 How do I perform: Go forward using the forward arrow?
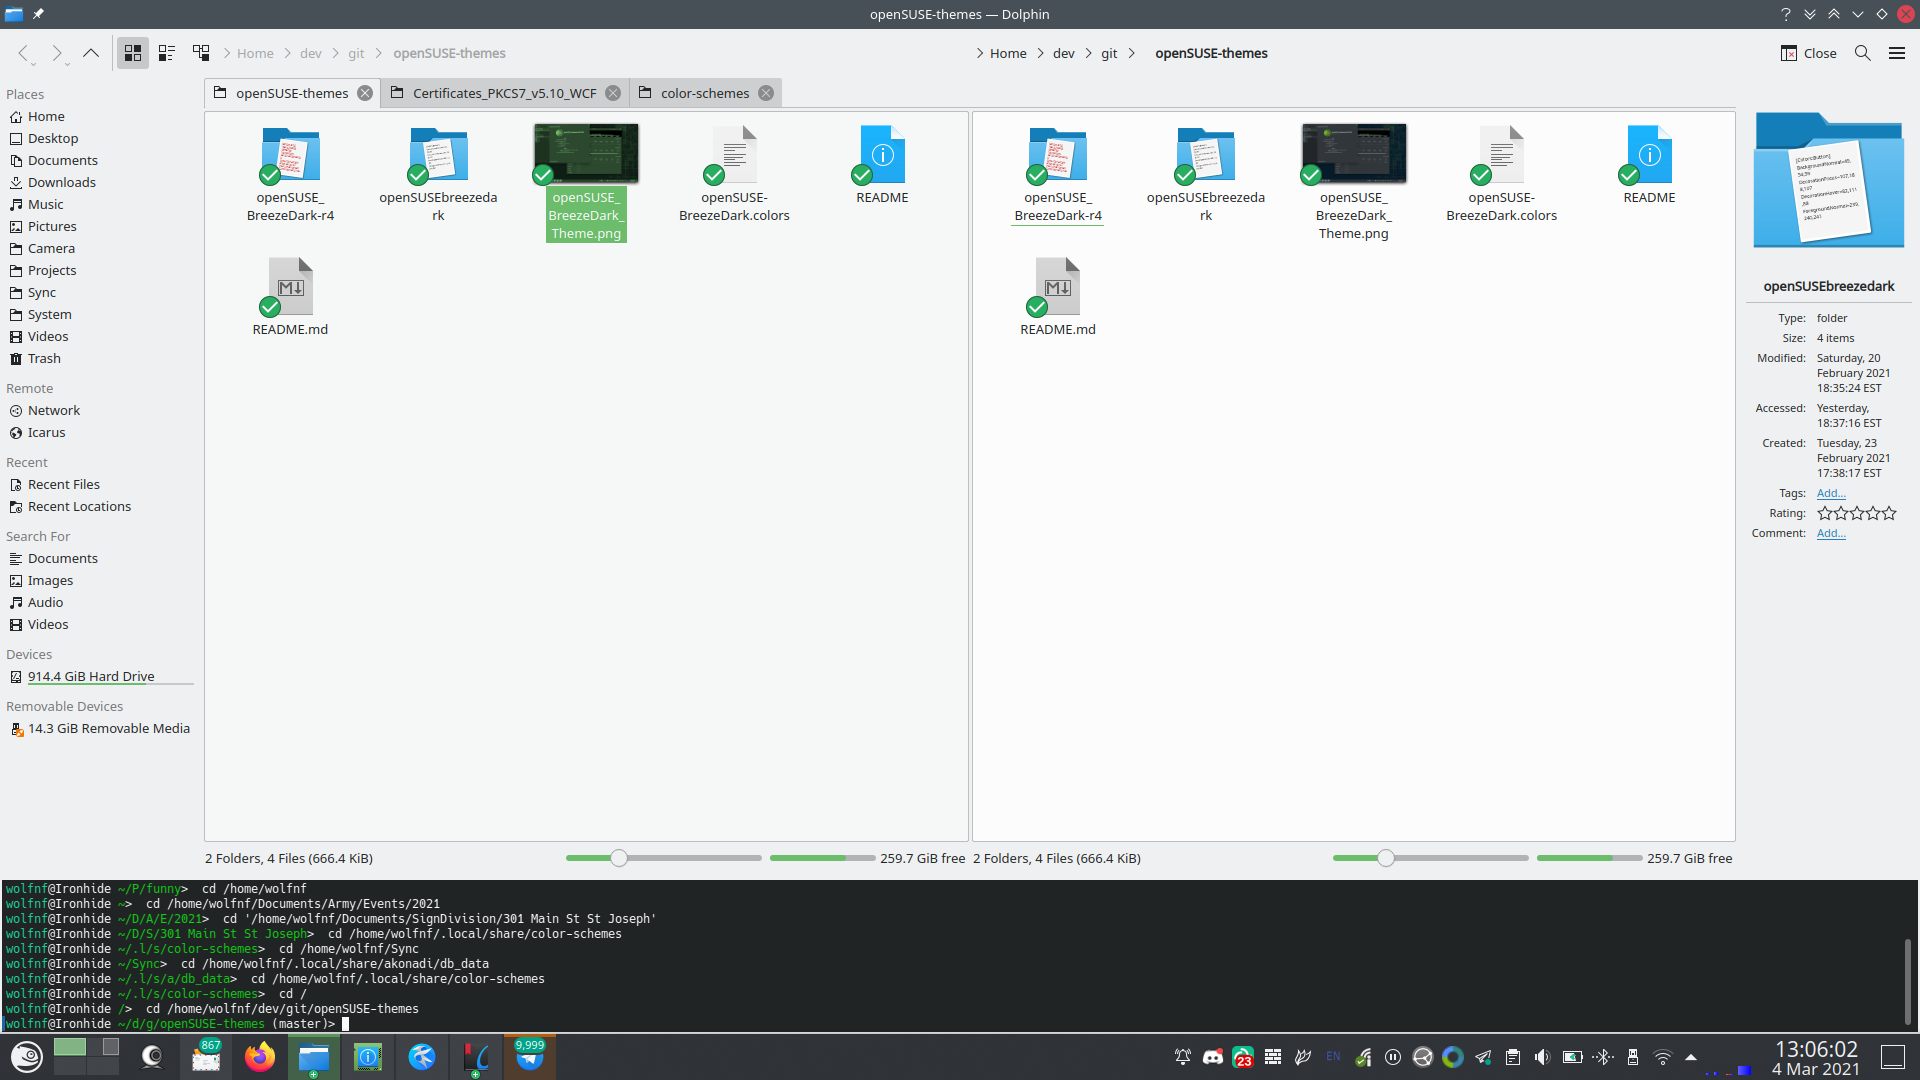coord(57,53)
